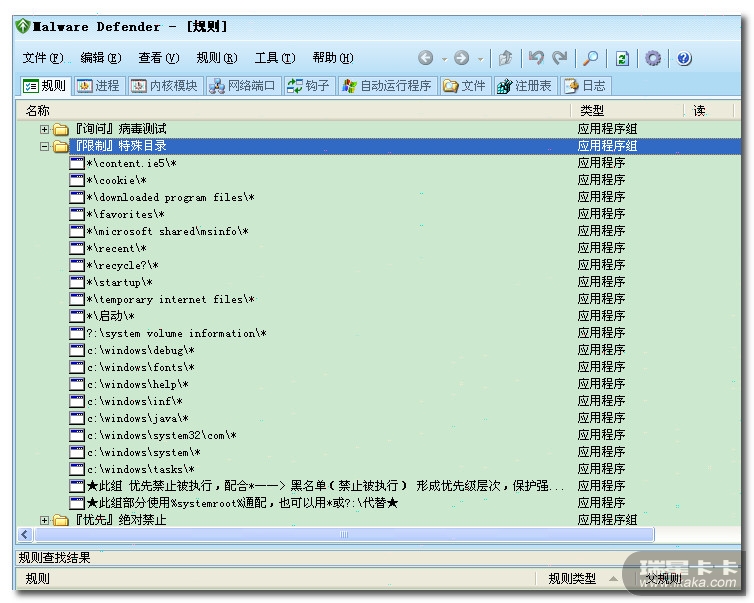This screenshot has height=603, width=754.
Task: Switch to the 日志 tab
Action: coord(585,86)
